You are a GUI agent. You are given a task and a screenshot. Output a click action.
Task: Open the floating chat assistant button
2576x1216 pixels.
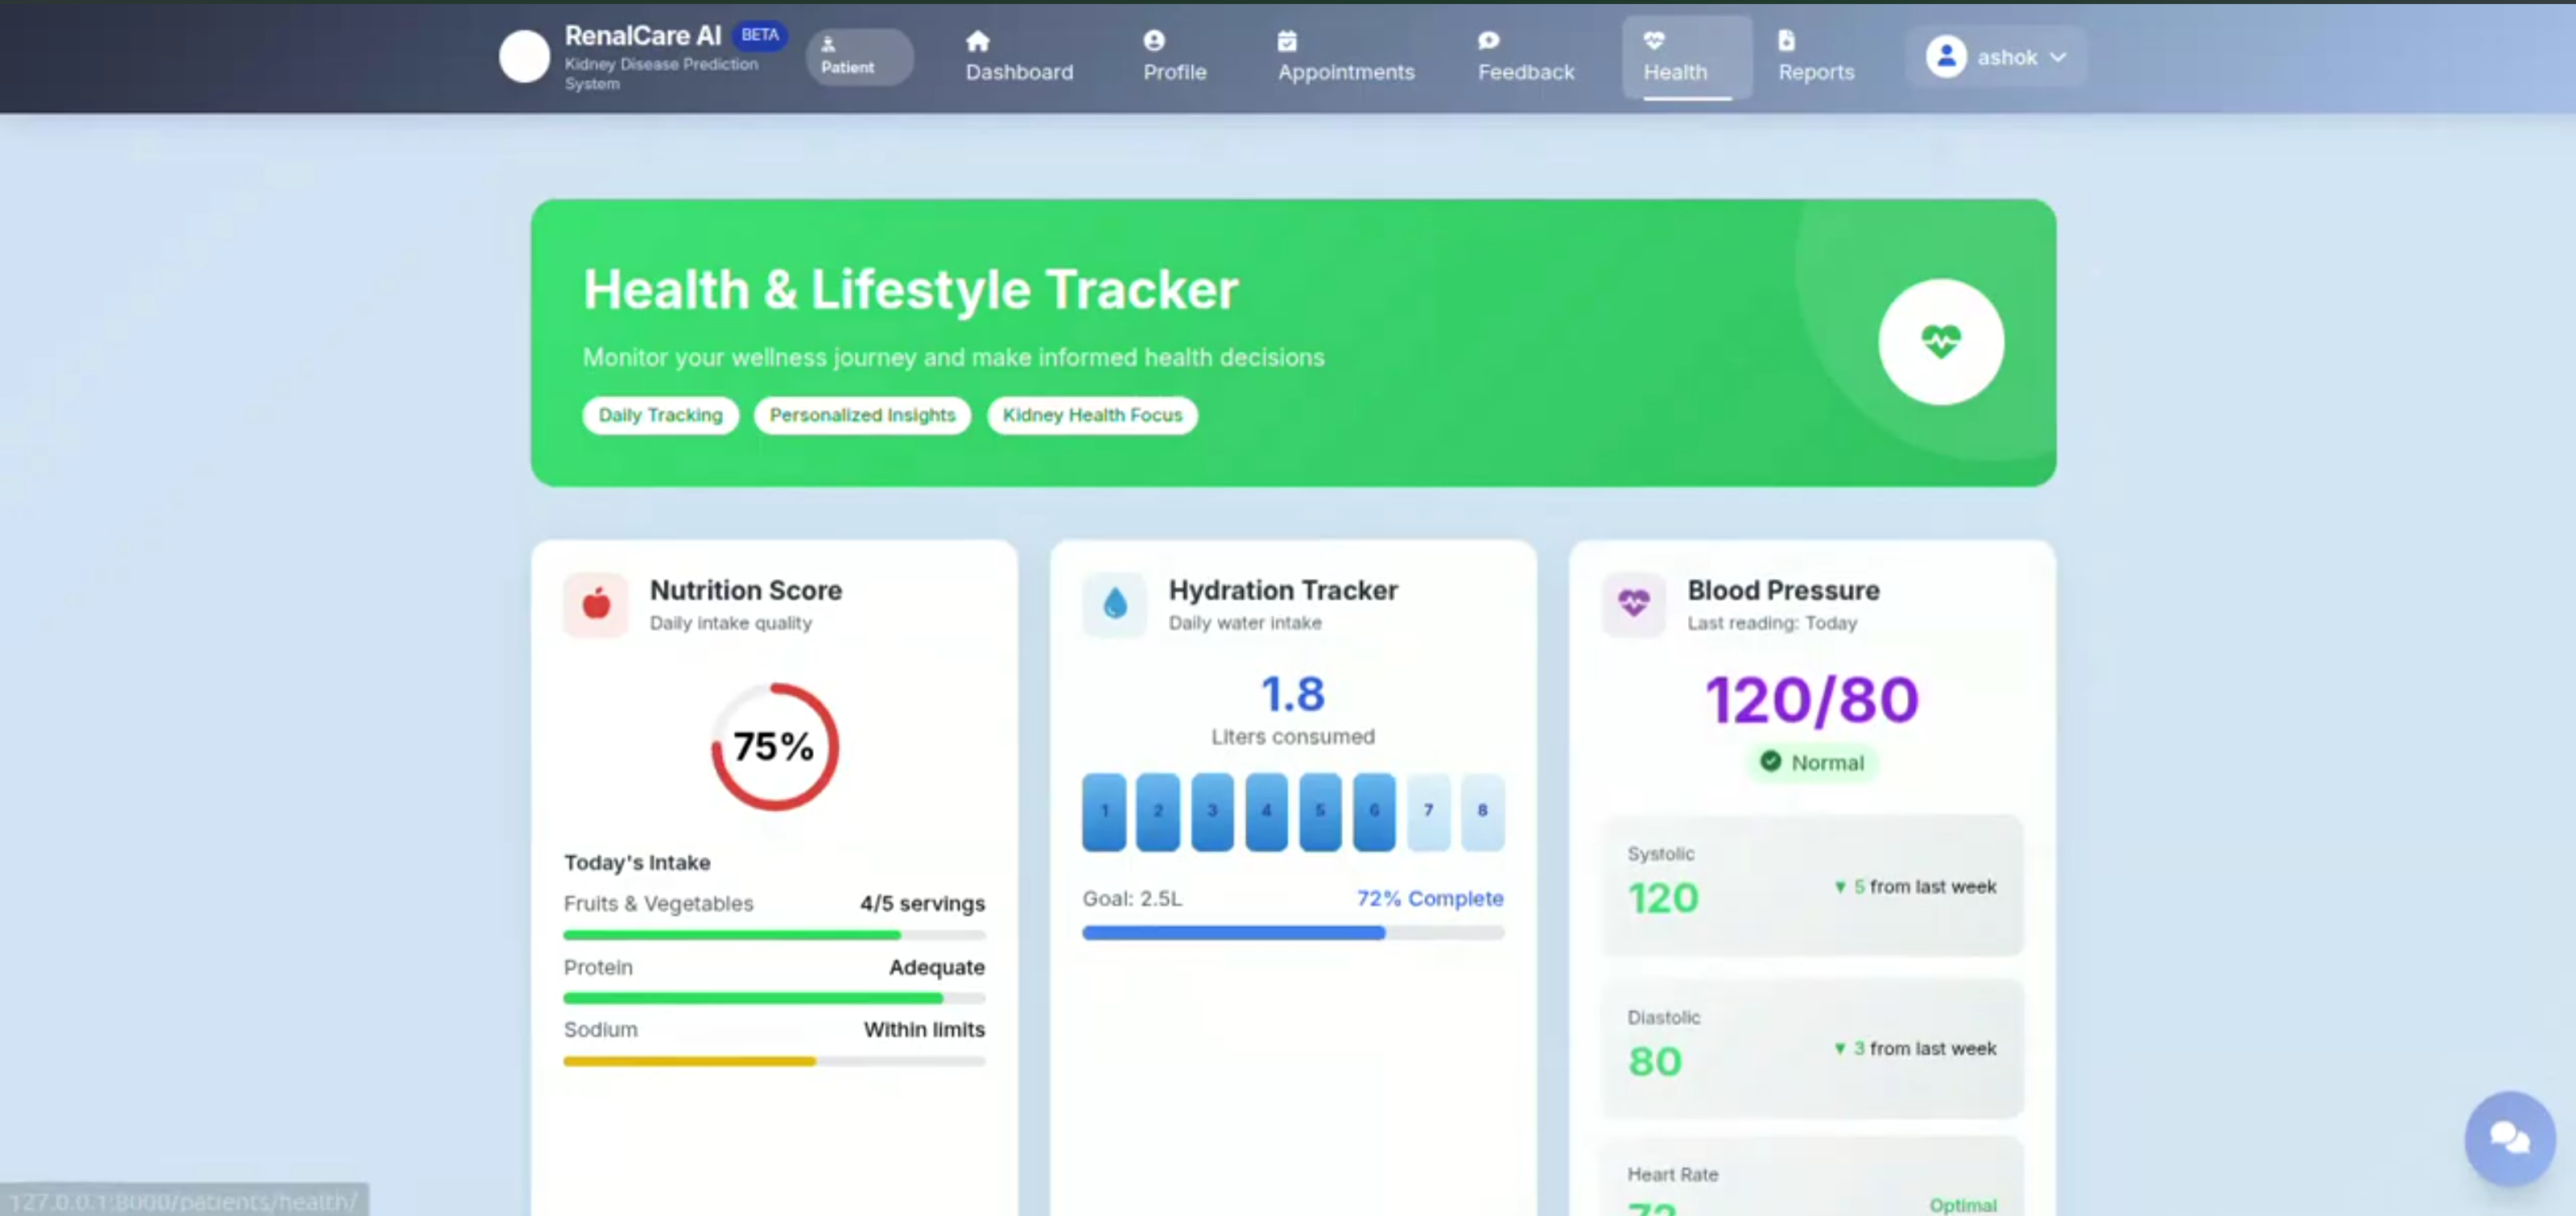tap(2510, 1137)
